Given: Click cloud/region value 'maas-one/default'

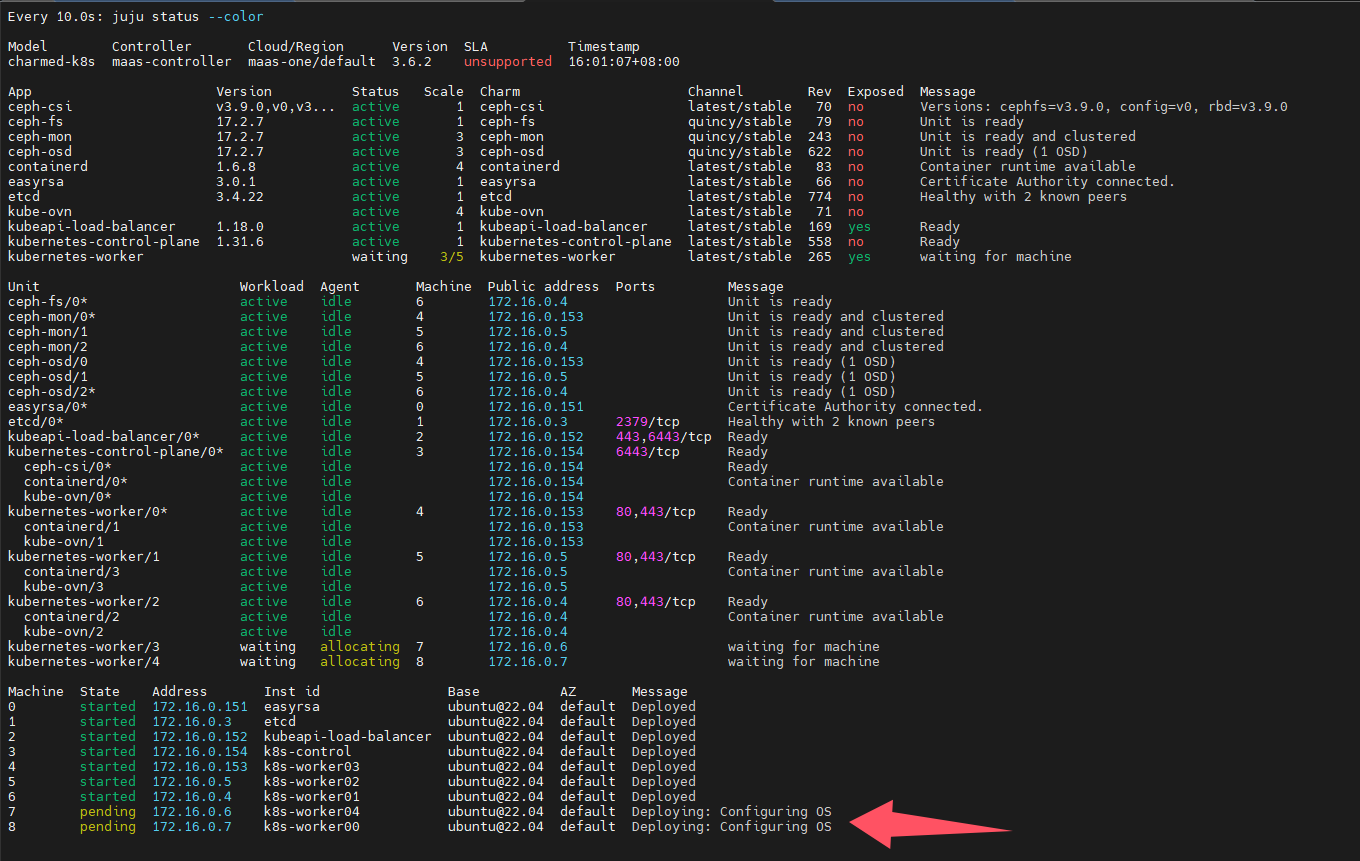Looking at the screenshot, I should (312, 62).
